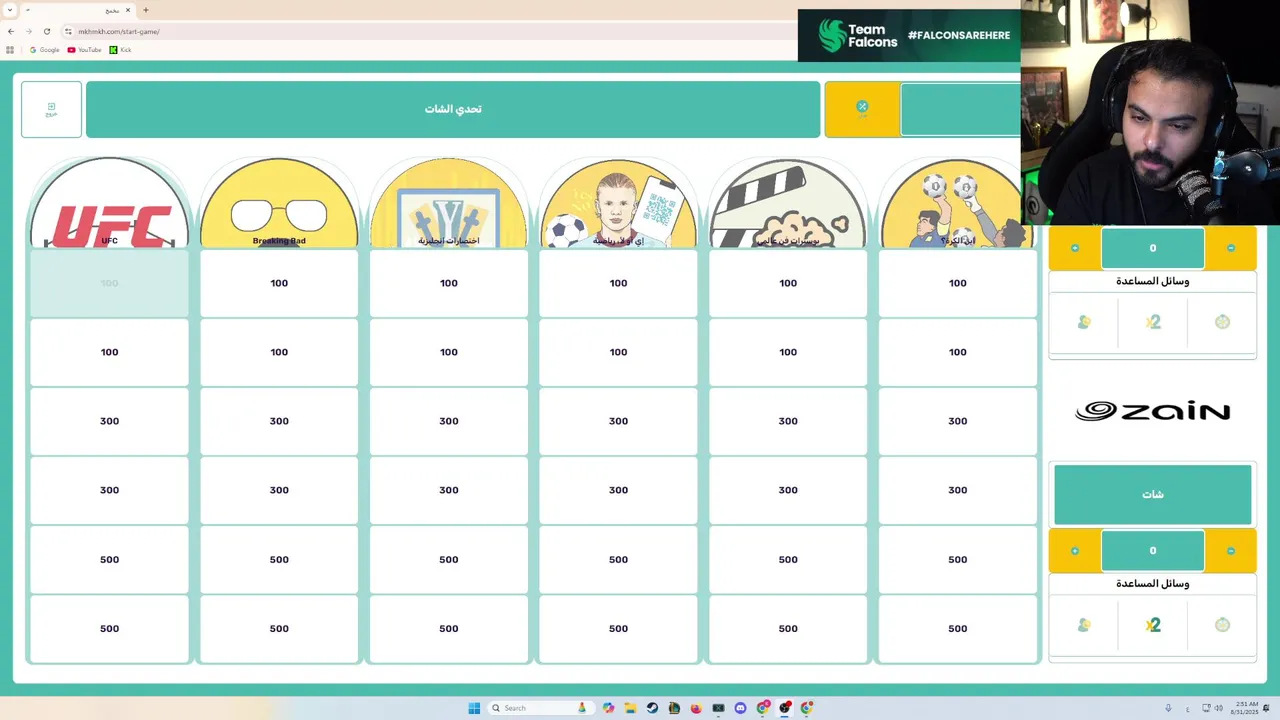The height and width of the screenshot is (720, 1280).
Task: Use the x2 double helper of شات team
Action: point(1153,625)
